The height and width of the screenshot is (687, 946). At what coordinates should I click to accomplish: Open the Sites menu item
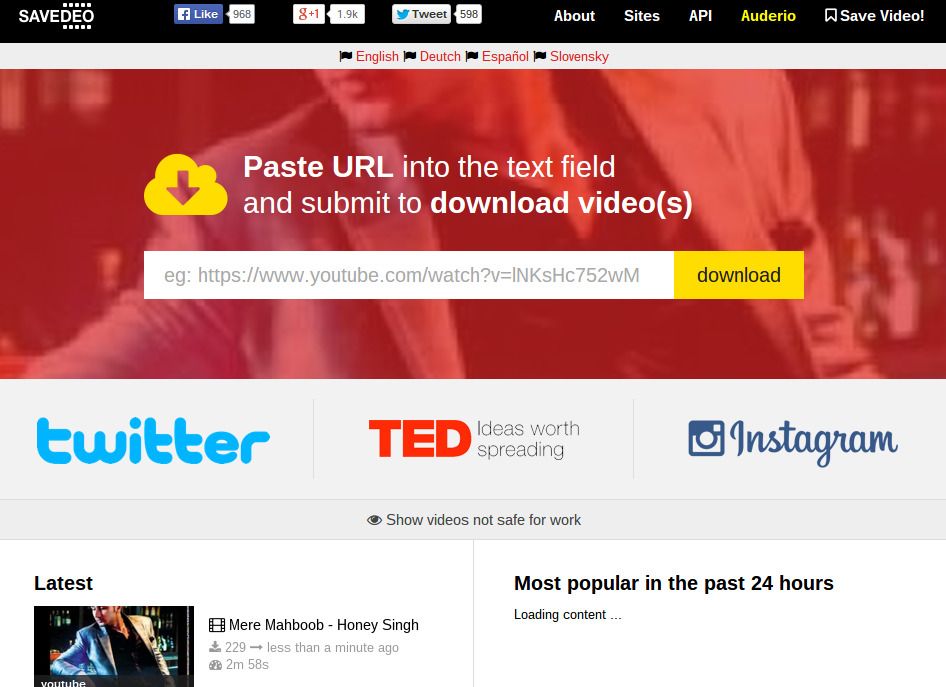pos(641,16)
